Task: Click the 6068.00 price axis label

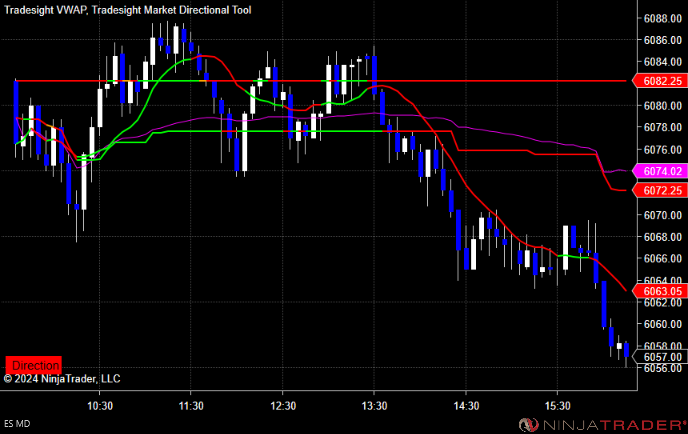Action: coord(663,237)
